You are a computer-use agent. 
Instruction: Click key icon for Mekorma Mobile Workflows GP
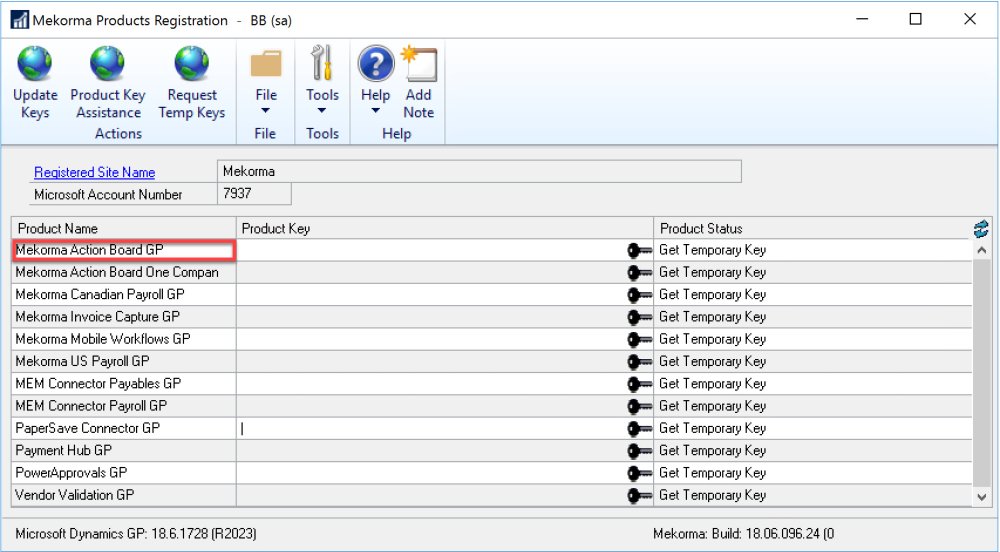pyautogui.click(x=639, y=340)
